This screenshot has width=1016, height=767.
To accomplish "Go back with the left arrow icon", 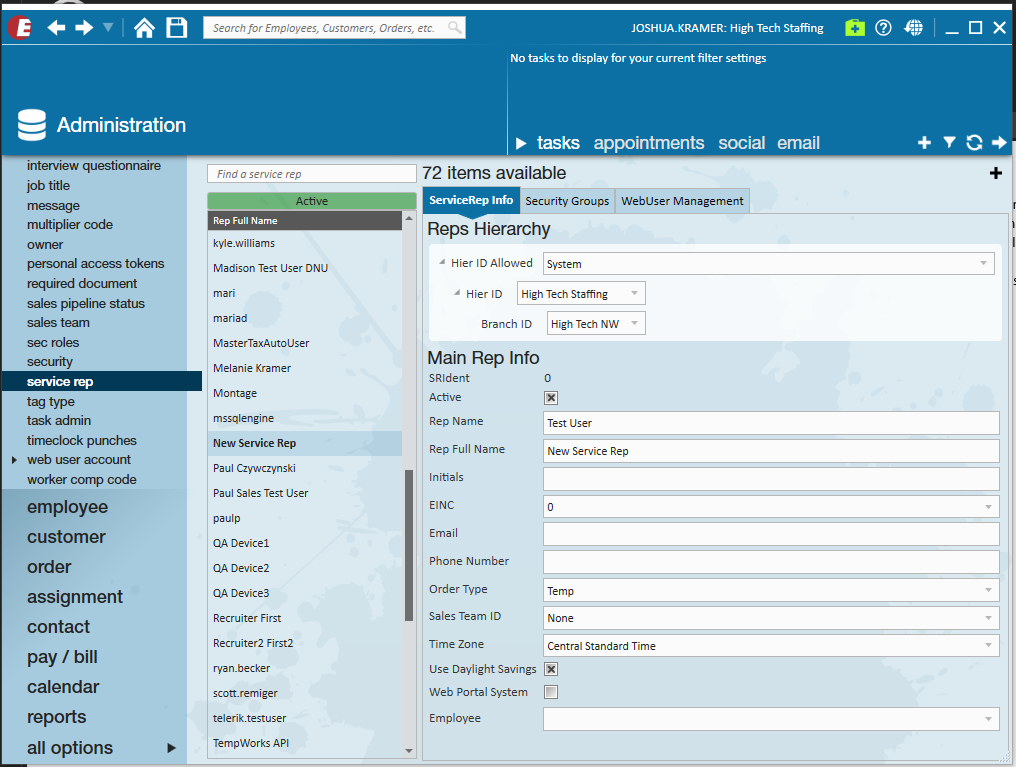I will [56, 28].
